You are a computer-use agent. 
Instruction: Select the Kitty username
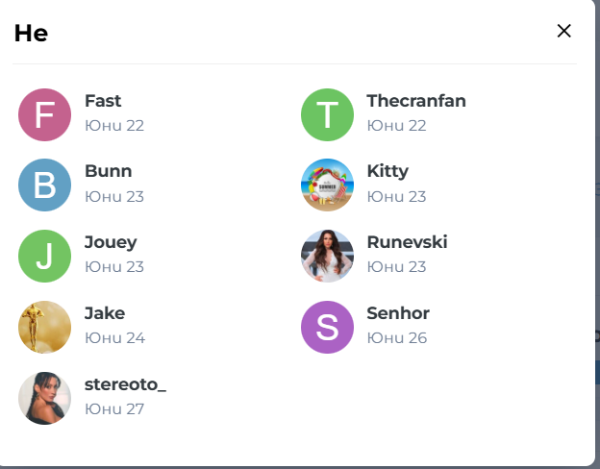387,171
